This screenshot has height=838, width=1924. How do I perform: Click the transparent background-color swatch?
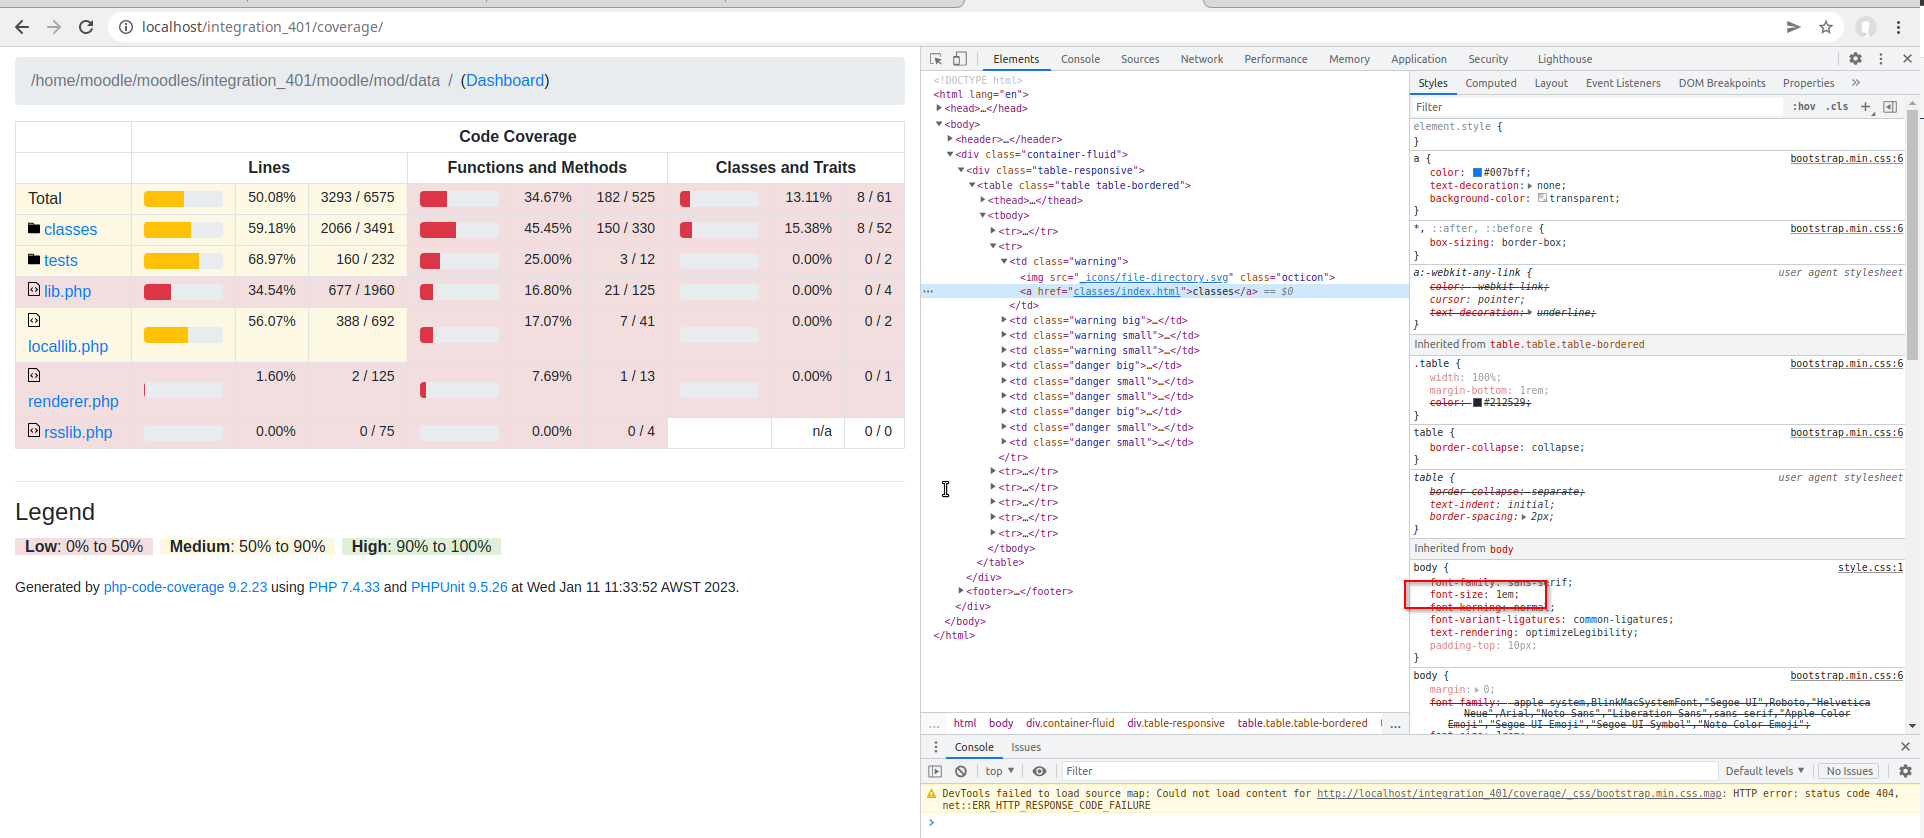[x=1542, y=198]
